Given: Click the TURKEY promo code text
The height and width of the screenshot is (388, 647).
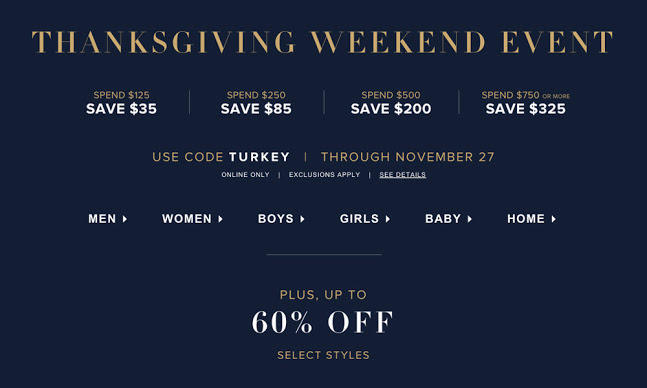Looking at the screenshot, I should pos(259,157).
